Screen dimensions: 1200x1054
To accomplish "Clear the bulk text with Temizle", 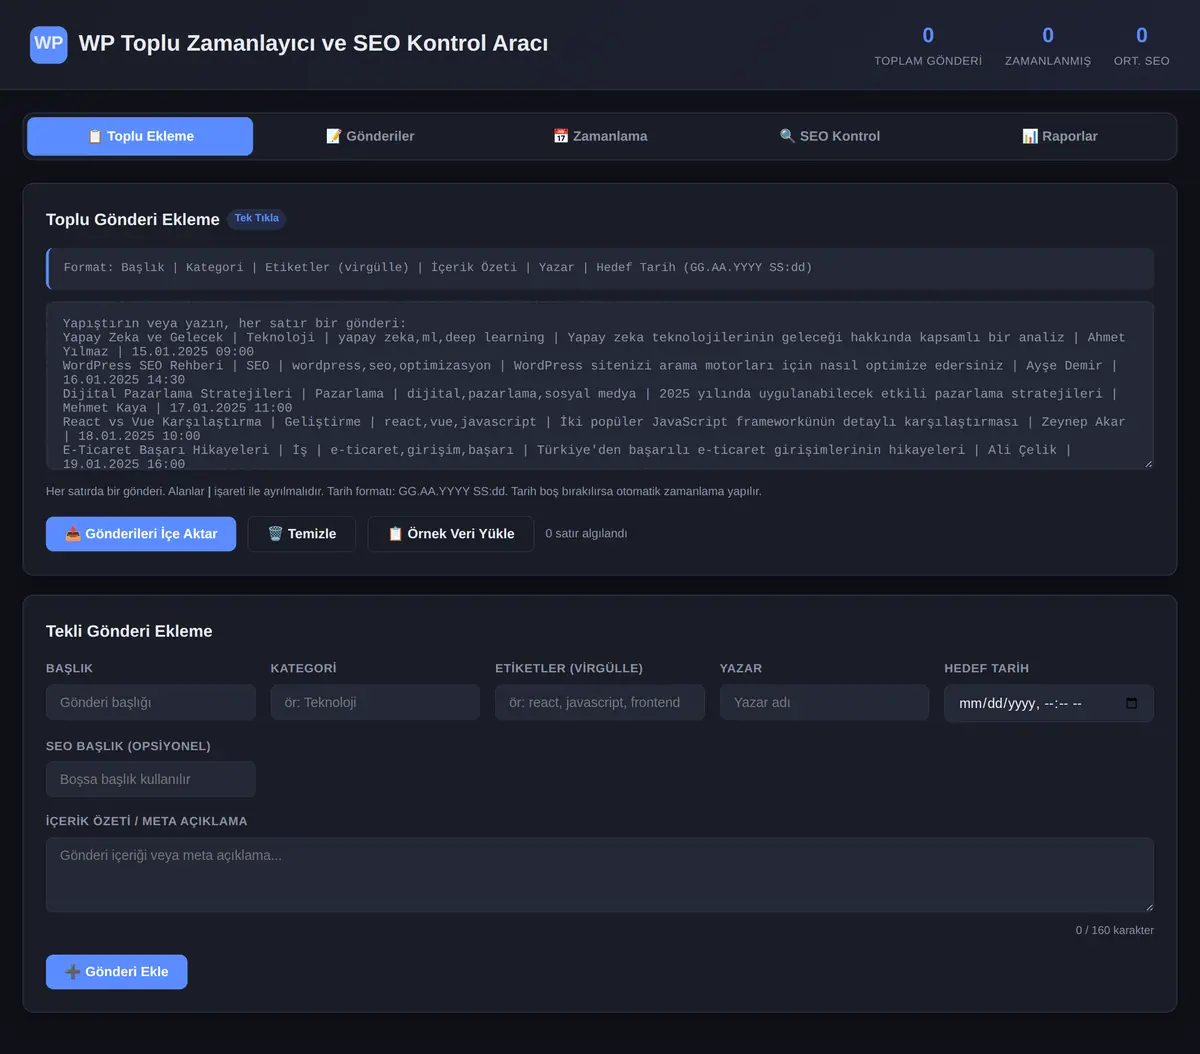I will click(302, 534).
